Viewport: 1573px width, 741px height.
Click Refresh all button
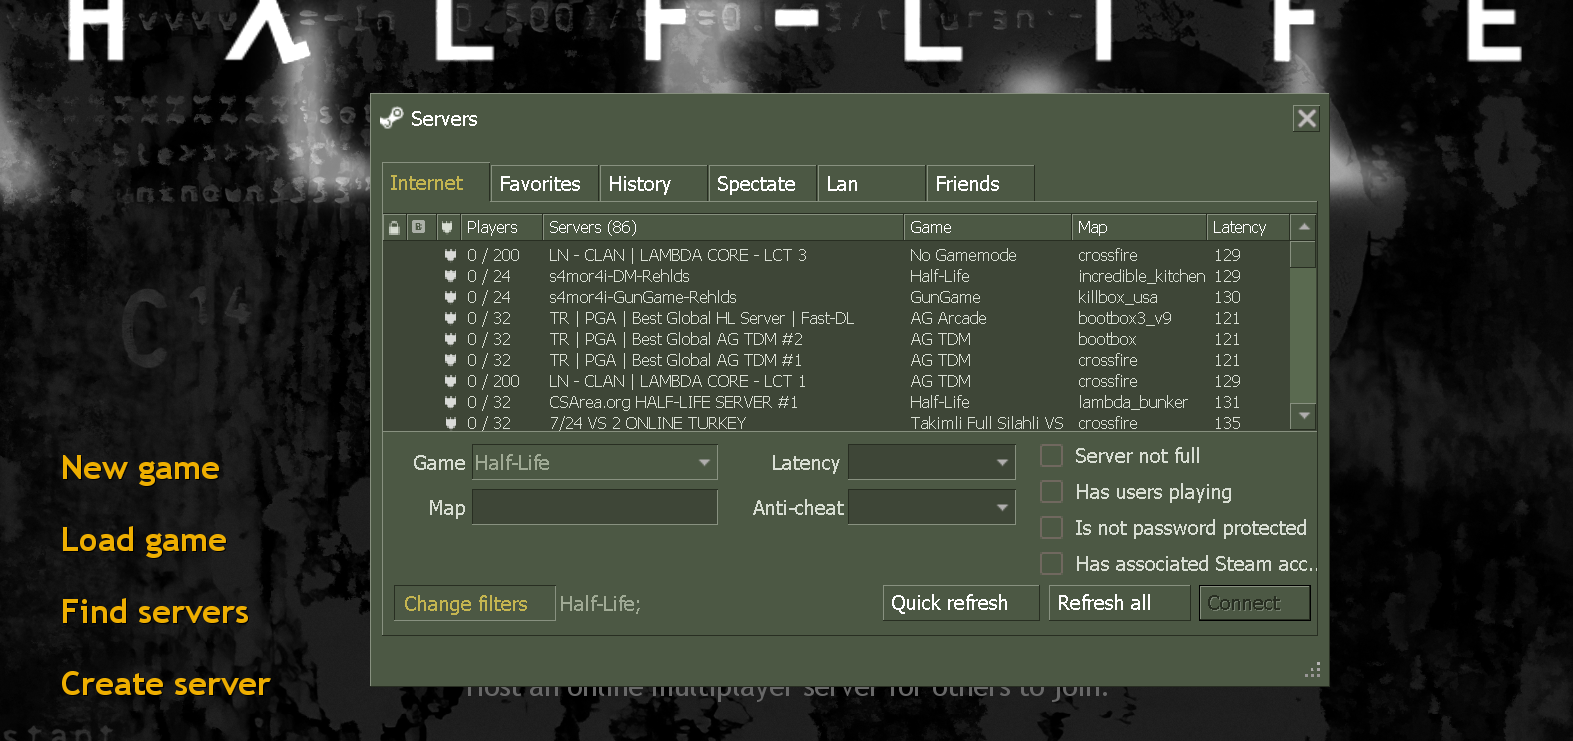pyautogui.click(x=1119, y=603)
